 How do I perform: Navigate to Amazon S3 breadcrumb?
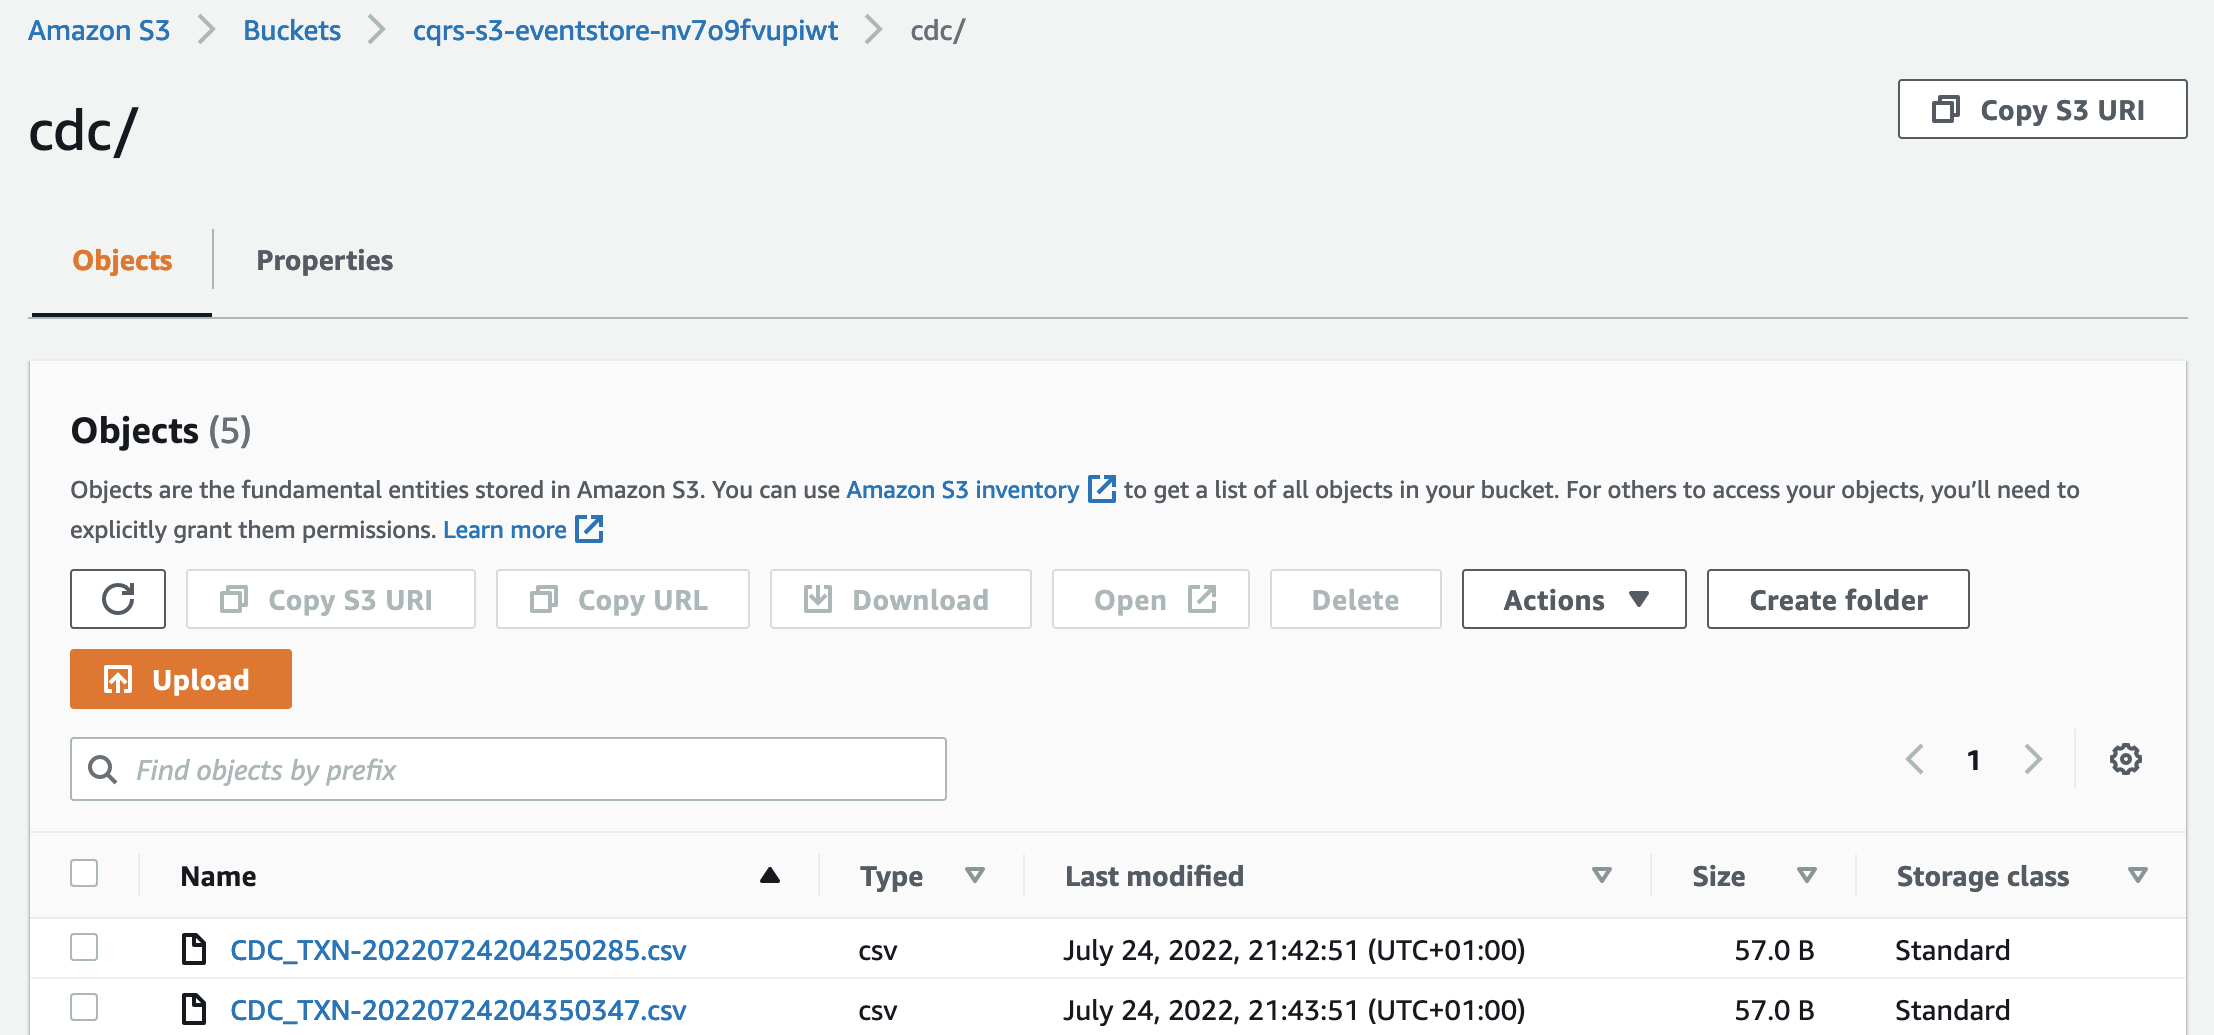pos(99,31)
